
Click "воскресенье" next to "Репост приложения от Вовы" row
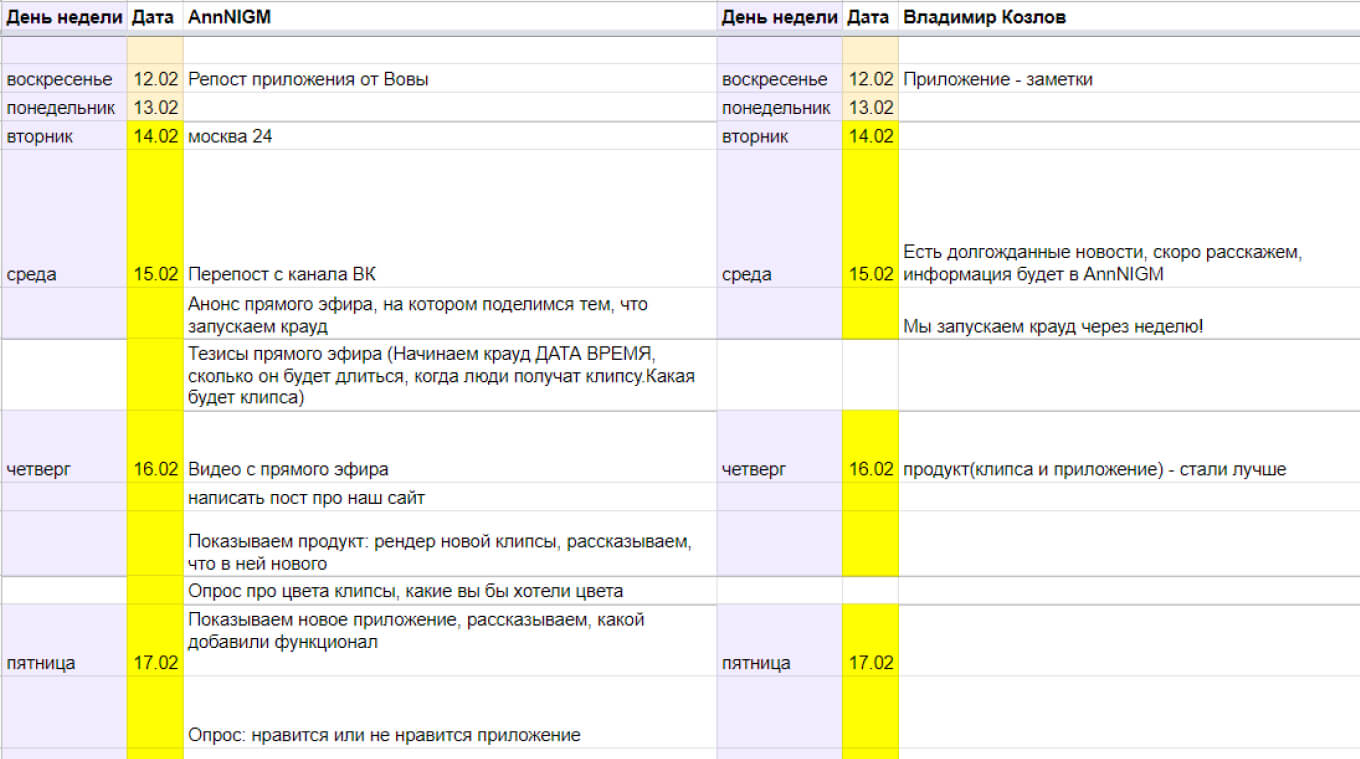(x=63, y=79)
